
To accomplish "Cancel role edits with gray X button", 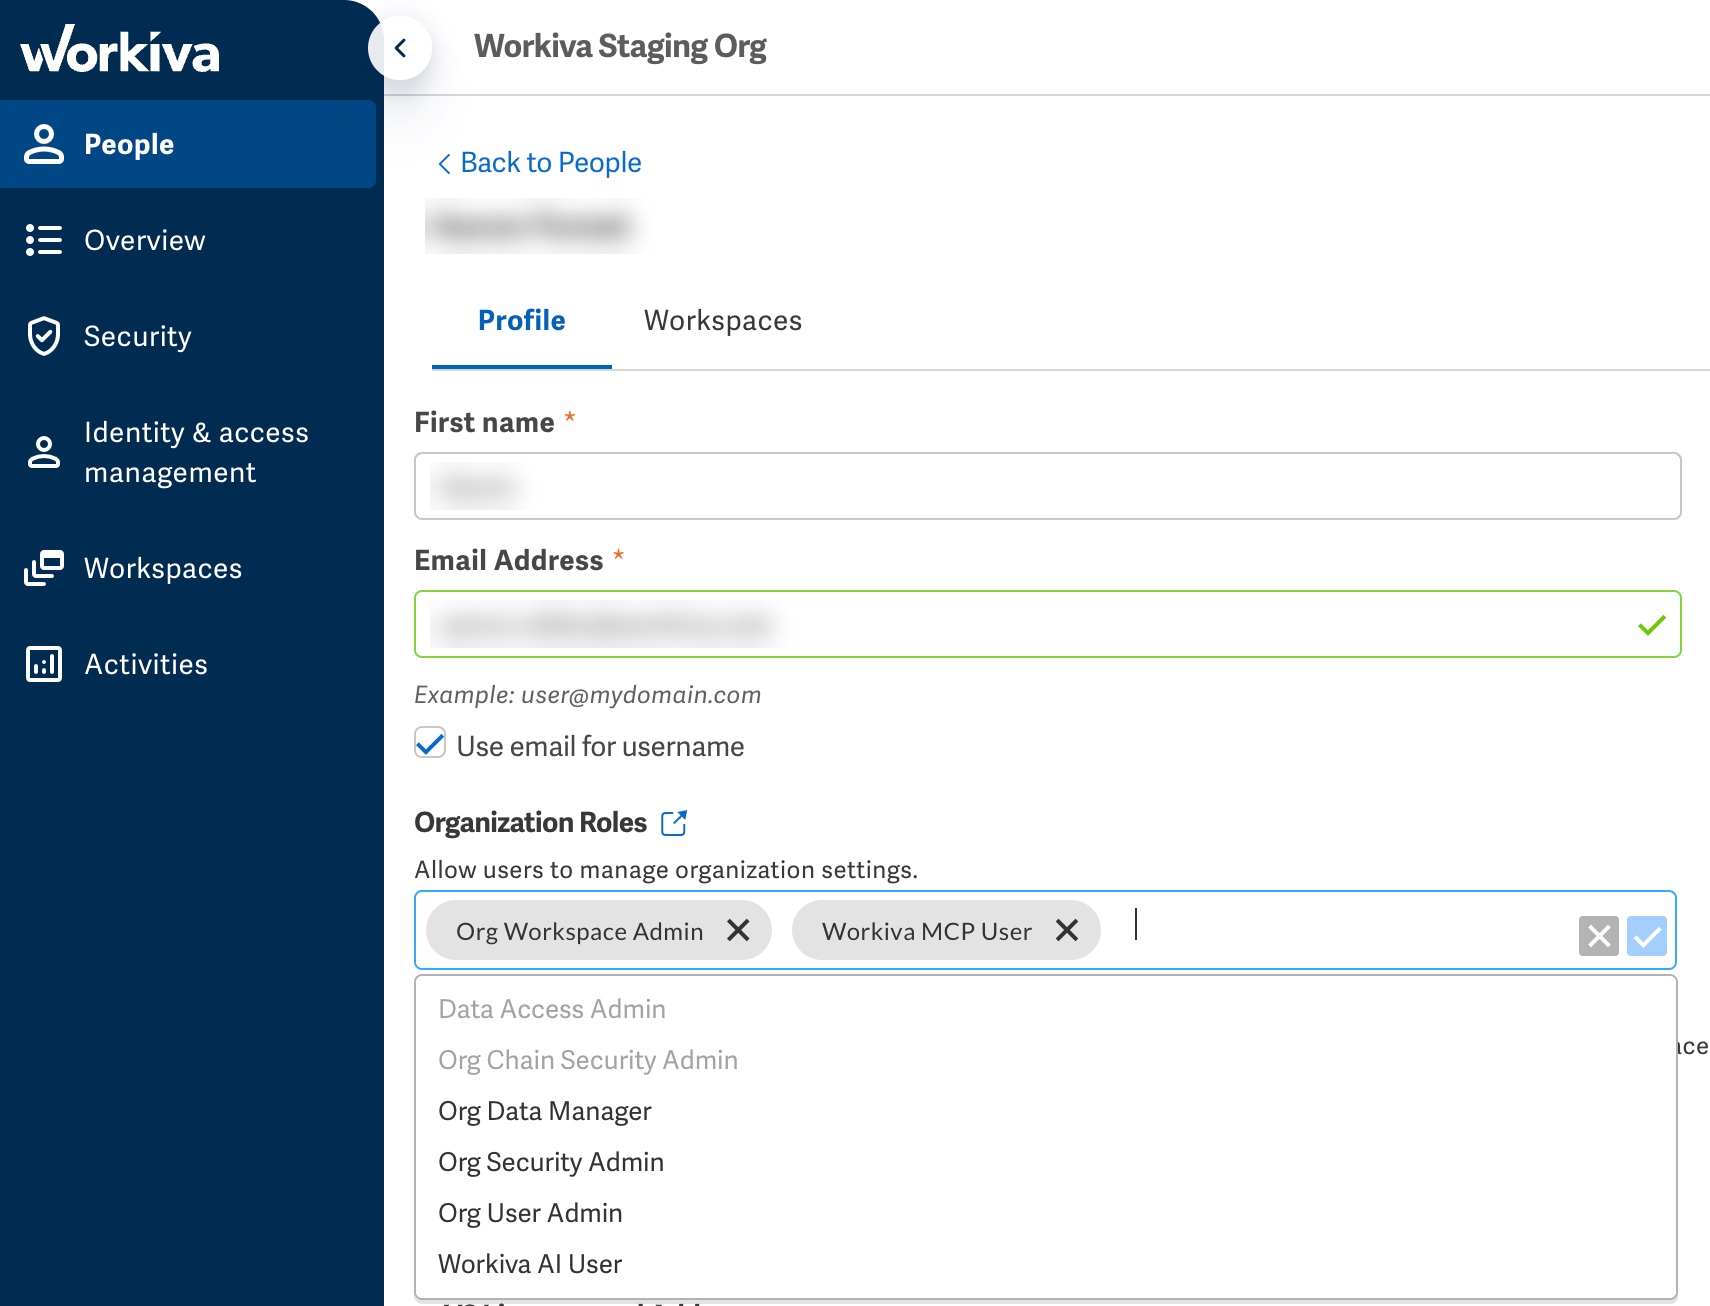I will (x=1598, y=936).
